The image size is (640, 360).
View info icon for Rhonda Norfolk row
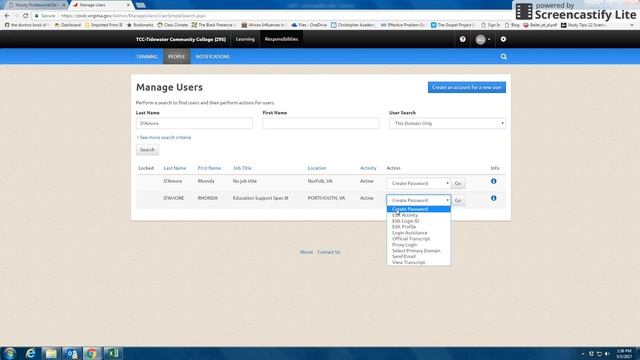click(x=493, y=181)
